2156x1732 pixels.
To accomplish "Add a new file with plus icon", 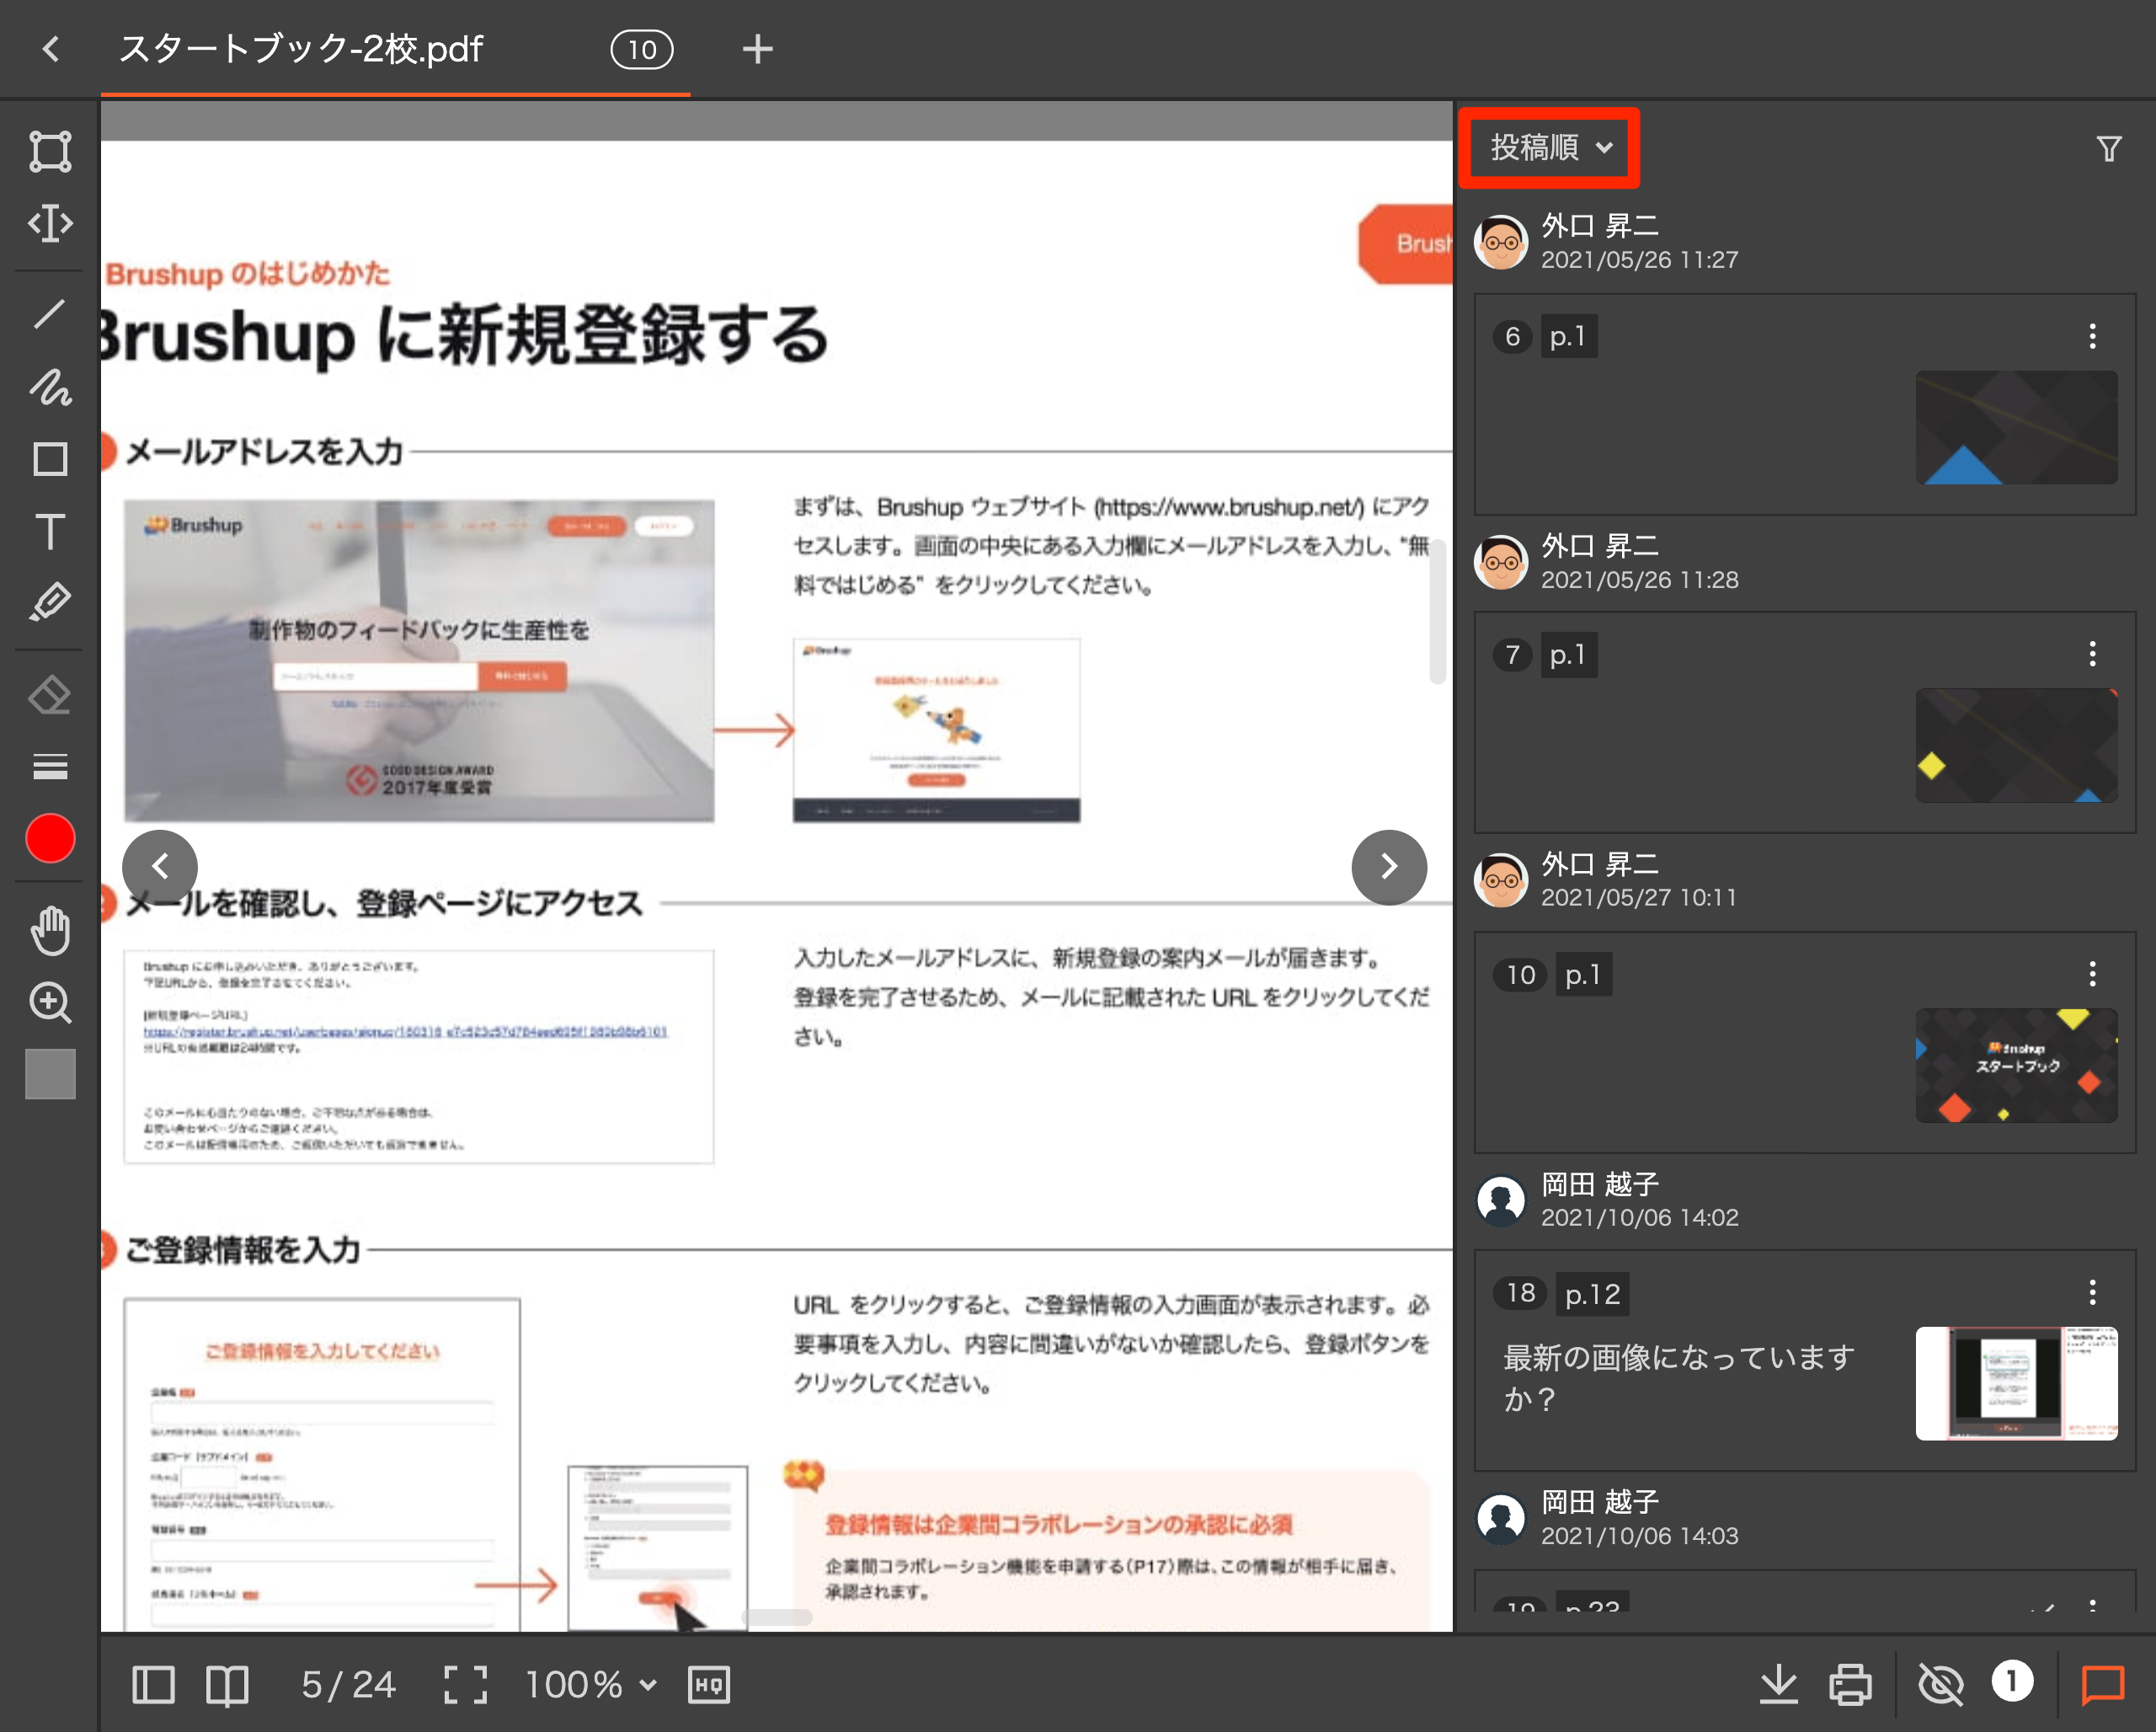I will point(757,49).
